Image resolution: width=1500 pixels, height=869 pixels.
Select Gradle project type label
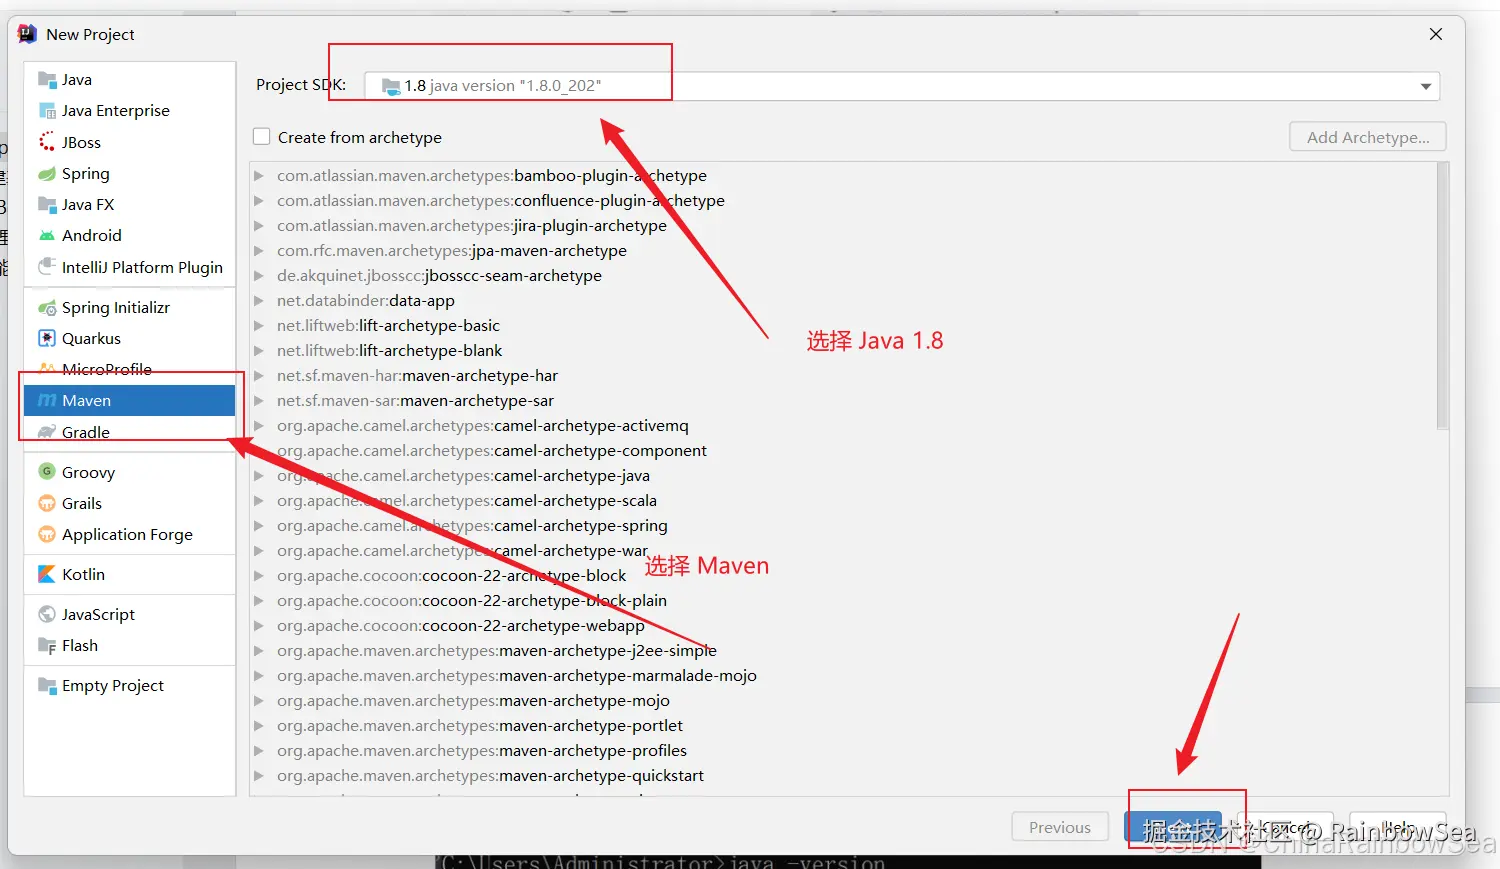(86, 432)
